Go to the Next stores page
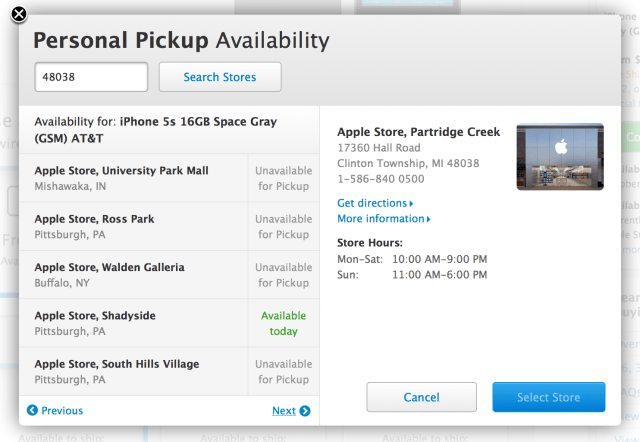The height and width of the screenshot is (442, 640). tap(291, 411)
